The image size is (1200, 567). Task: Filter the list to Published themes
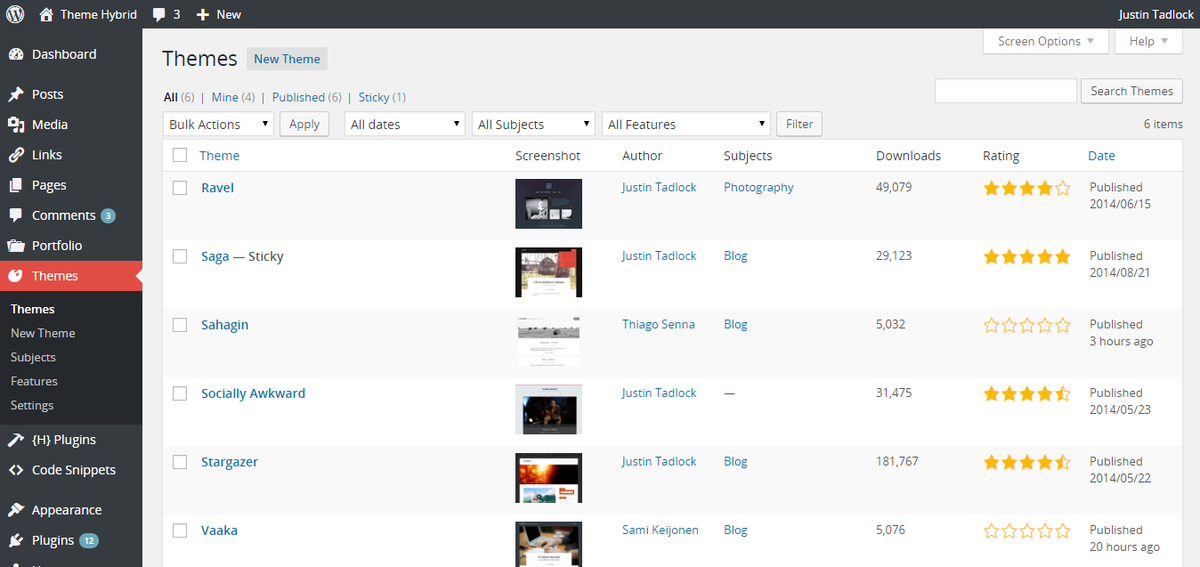coord(298,97)
